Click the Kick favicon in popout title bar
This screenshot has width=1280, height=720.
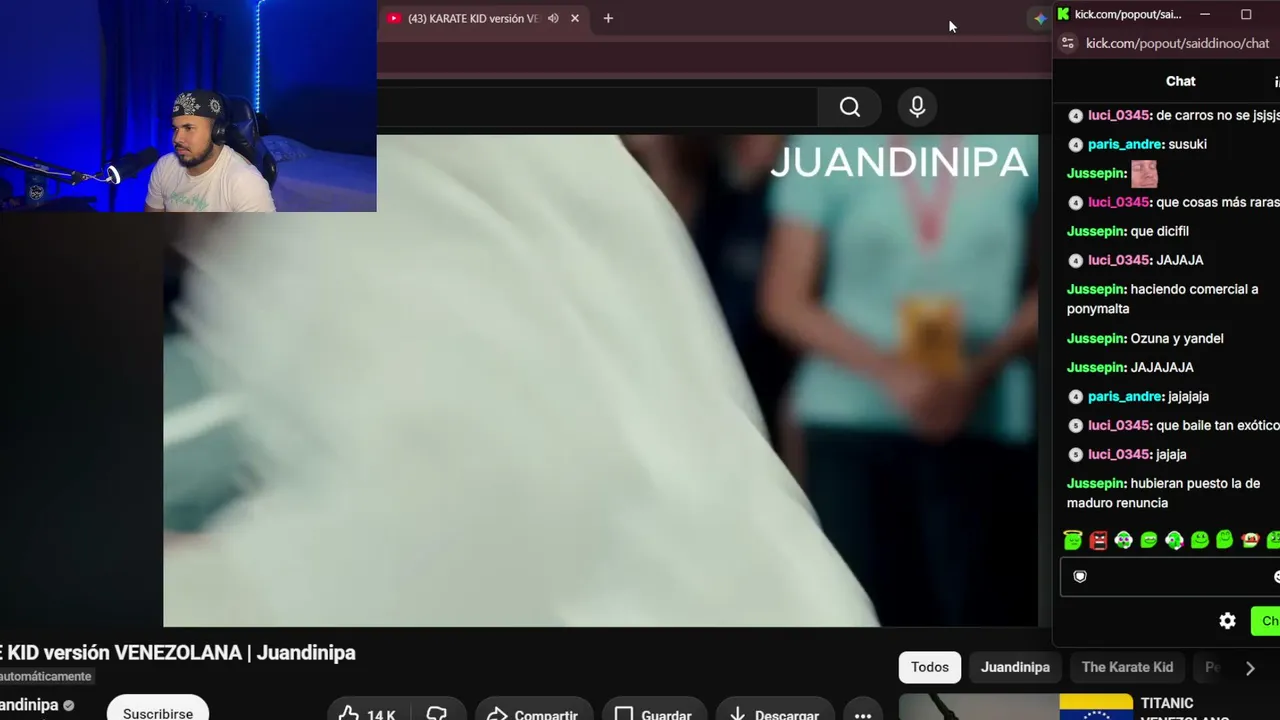point(1063,14)
